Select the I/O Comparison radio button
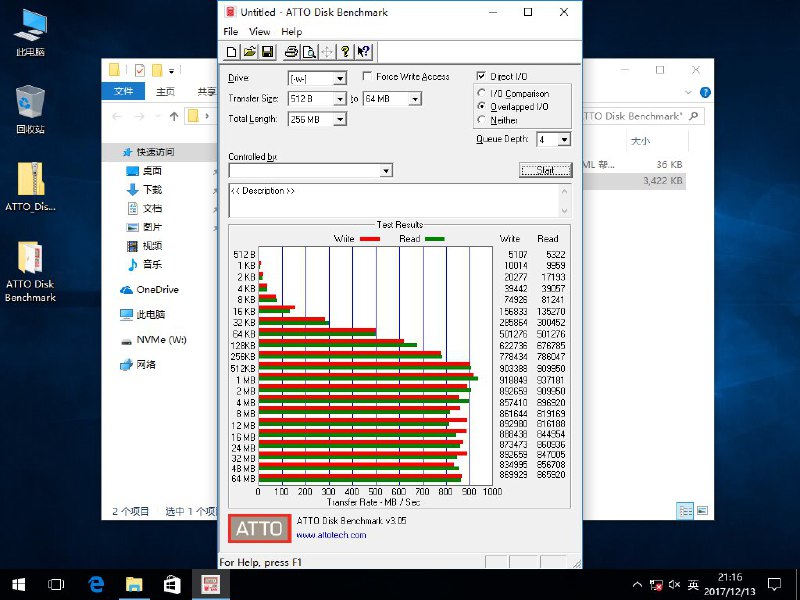Image resolution: width=800 pixels, height=600 pixels. (x=481, y=93)
